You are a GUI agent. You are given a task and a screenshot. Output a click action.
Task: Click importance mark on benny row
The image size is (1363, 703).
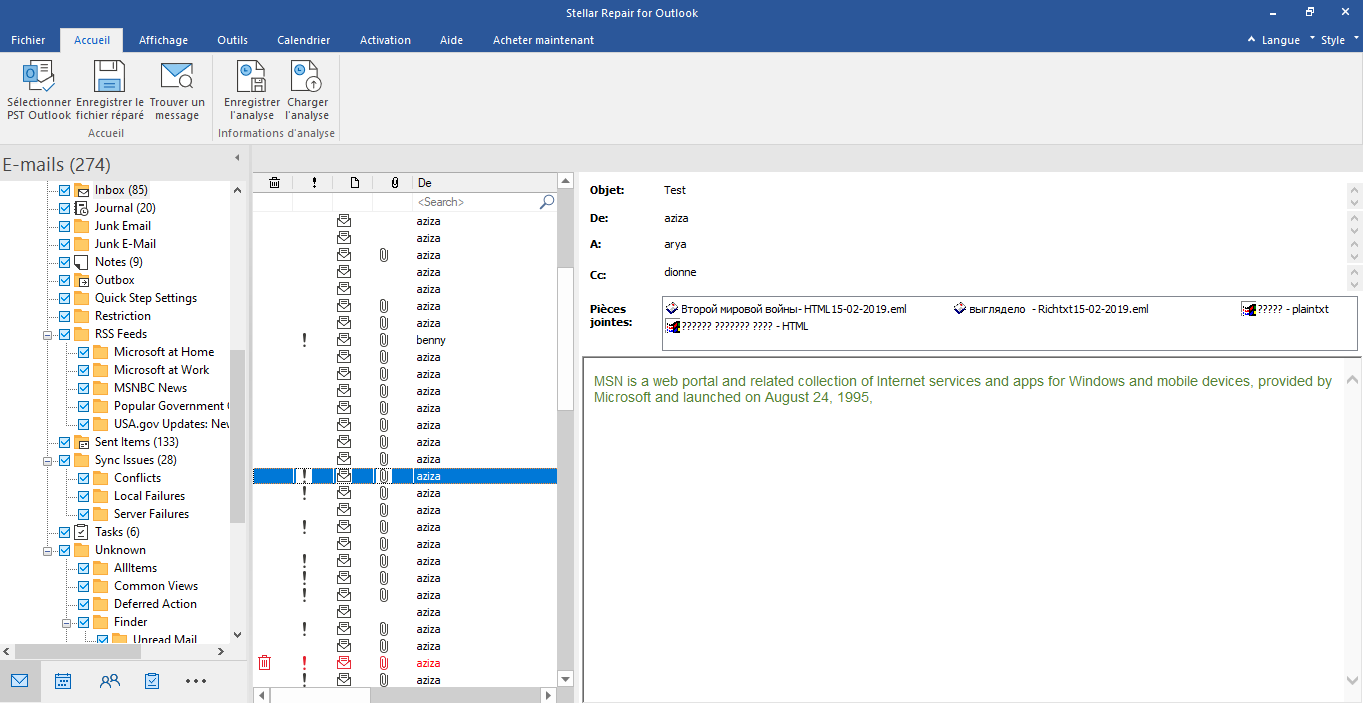[x=304, y=340]
